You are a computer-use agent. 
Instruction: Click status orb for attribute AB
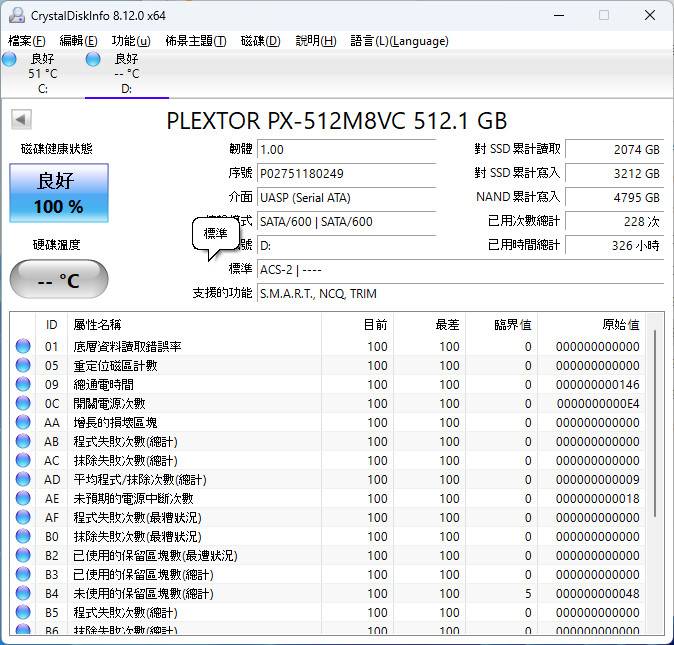tap(23, 441)
